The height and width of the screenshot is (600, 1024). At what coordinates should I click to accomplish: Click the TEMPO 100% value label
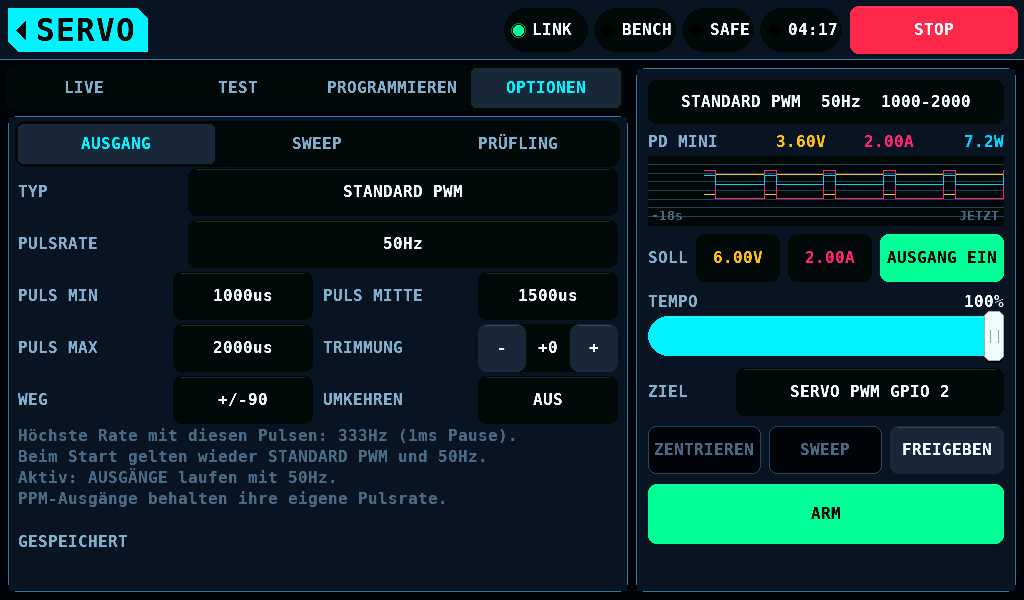[984, 302]
